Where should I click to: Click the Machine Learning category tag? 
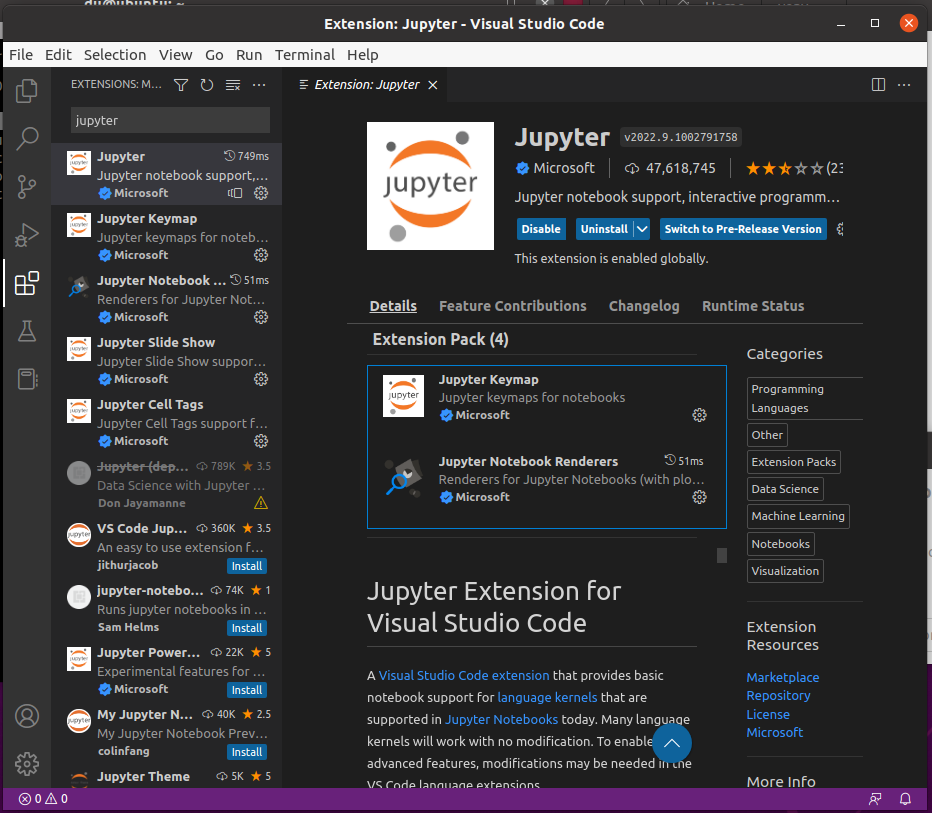pos(798,516)
